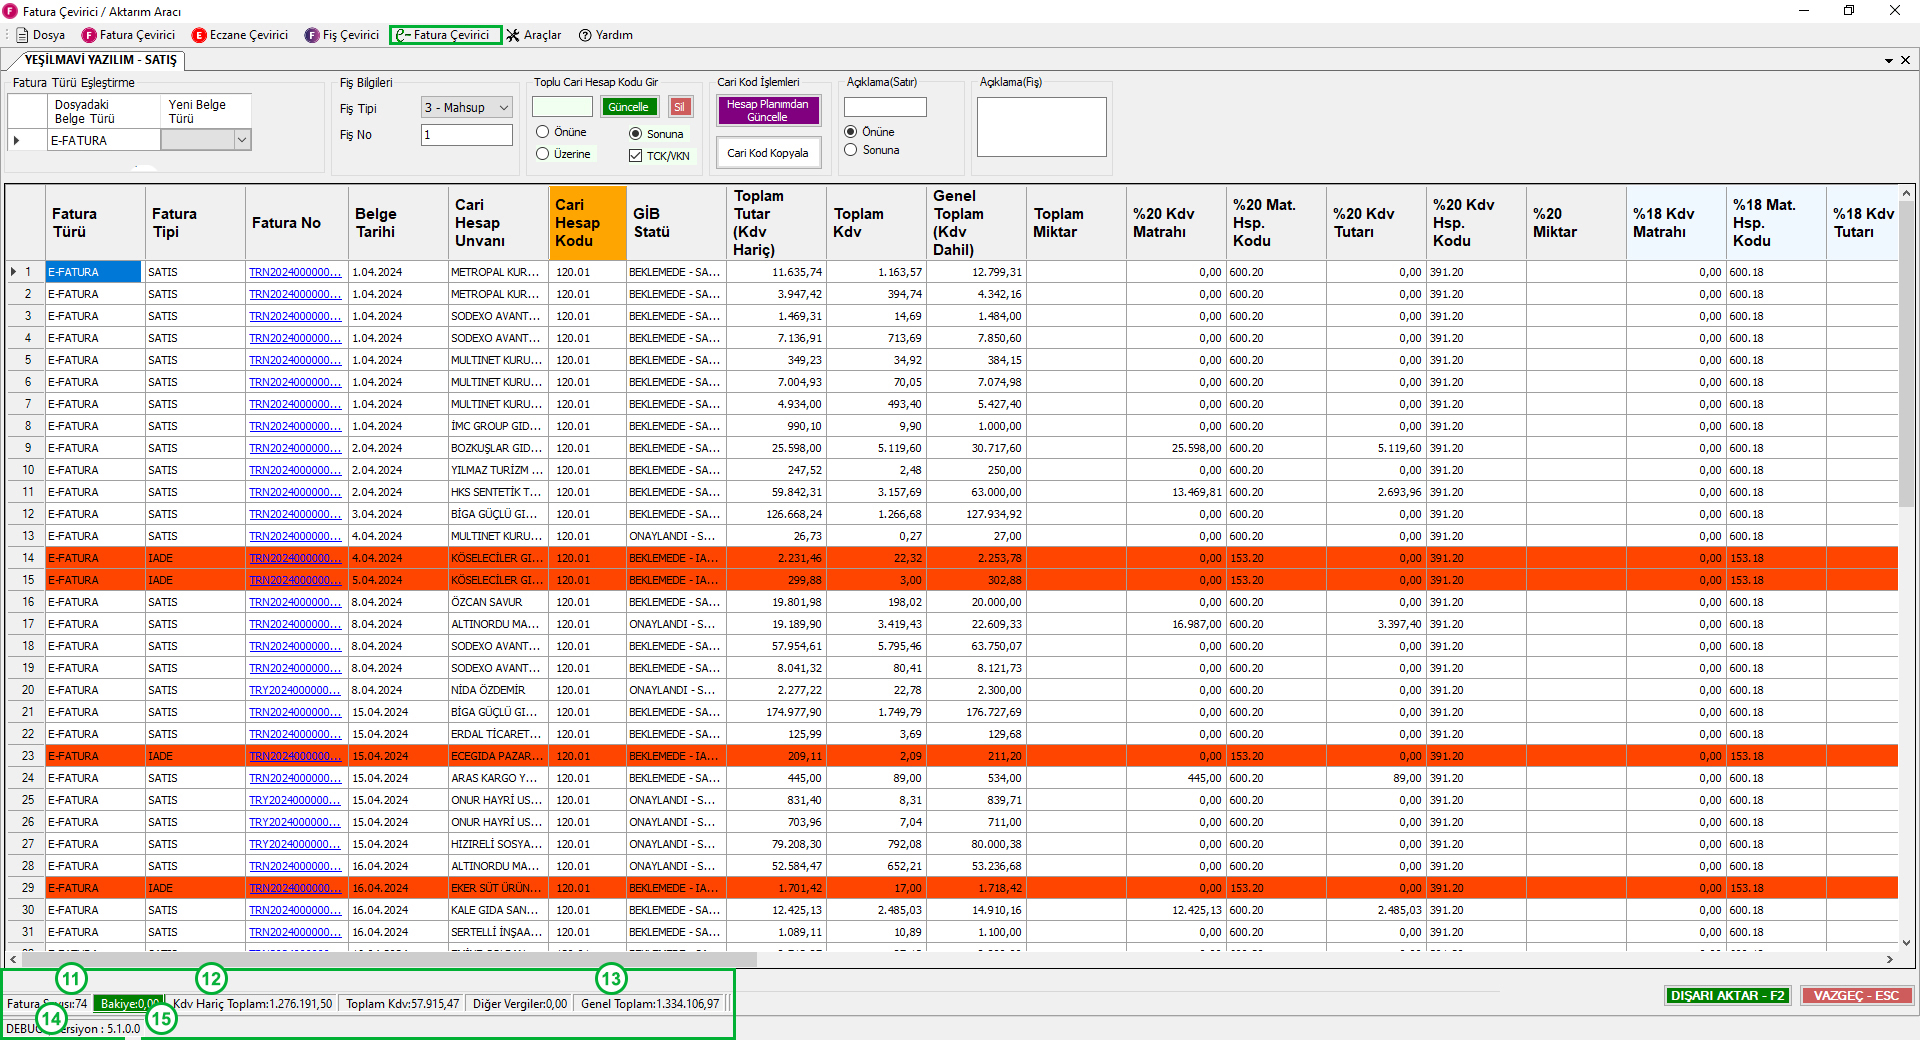Viewport: 1920px width, 1040px height.
Task: Click the row indicator arrow of E-FATURA mapping row
Action: pyautogui.click(x=17, y=141)
